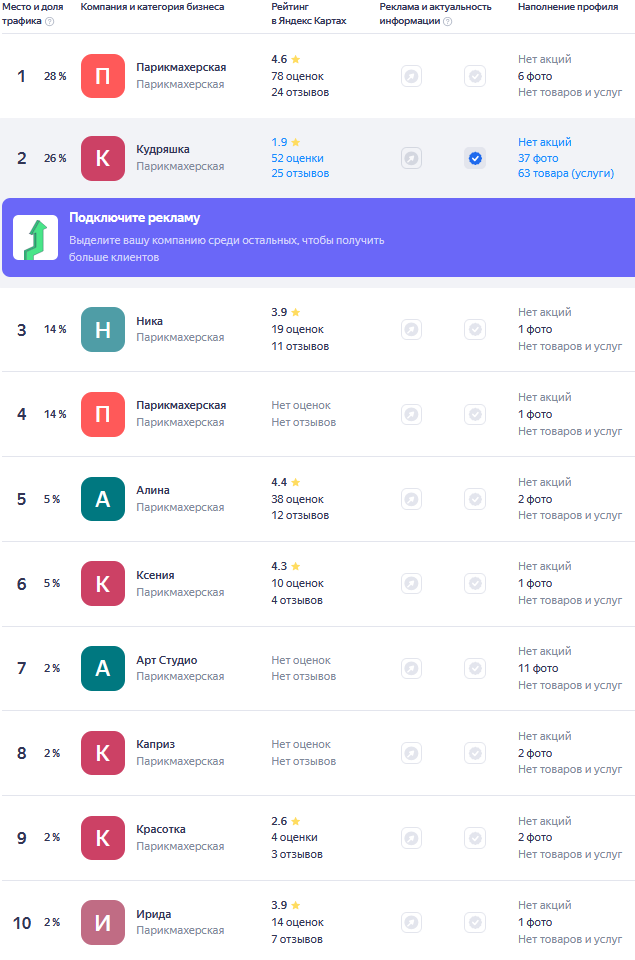Click the advertising indicator icon for Ника
Viewport: 635px width, 960px height.
pos(411,329)
